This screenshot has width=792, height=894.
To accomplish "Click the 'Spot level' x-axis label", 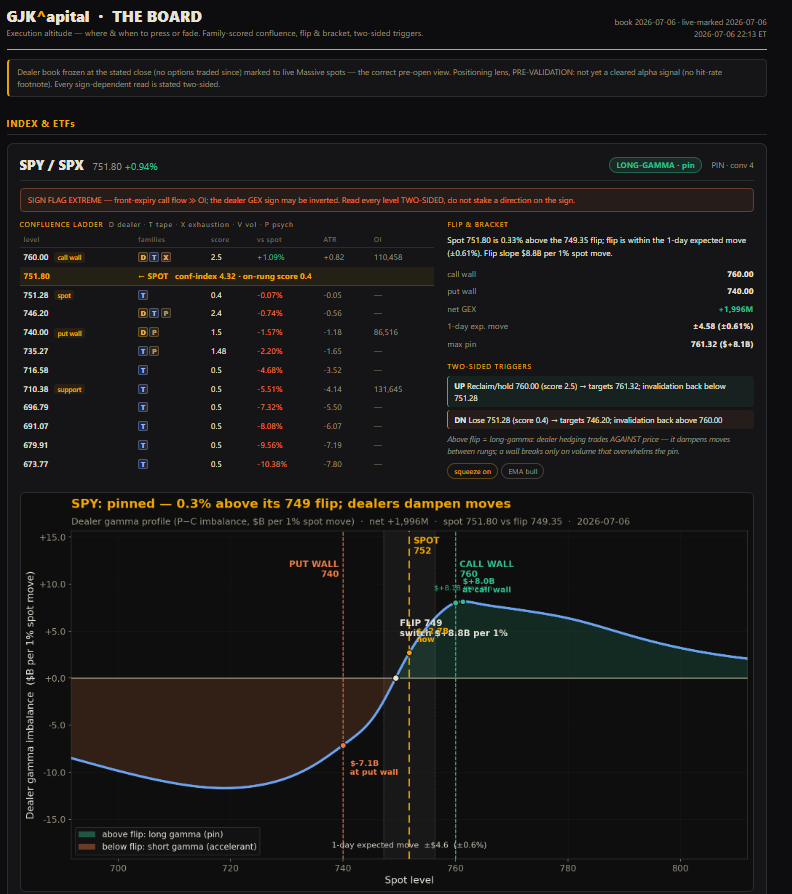I will 409,880.
